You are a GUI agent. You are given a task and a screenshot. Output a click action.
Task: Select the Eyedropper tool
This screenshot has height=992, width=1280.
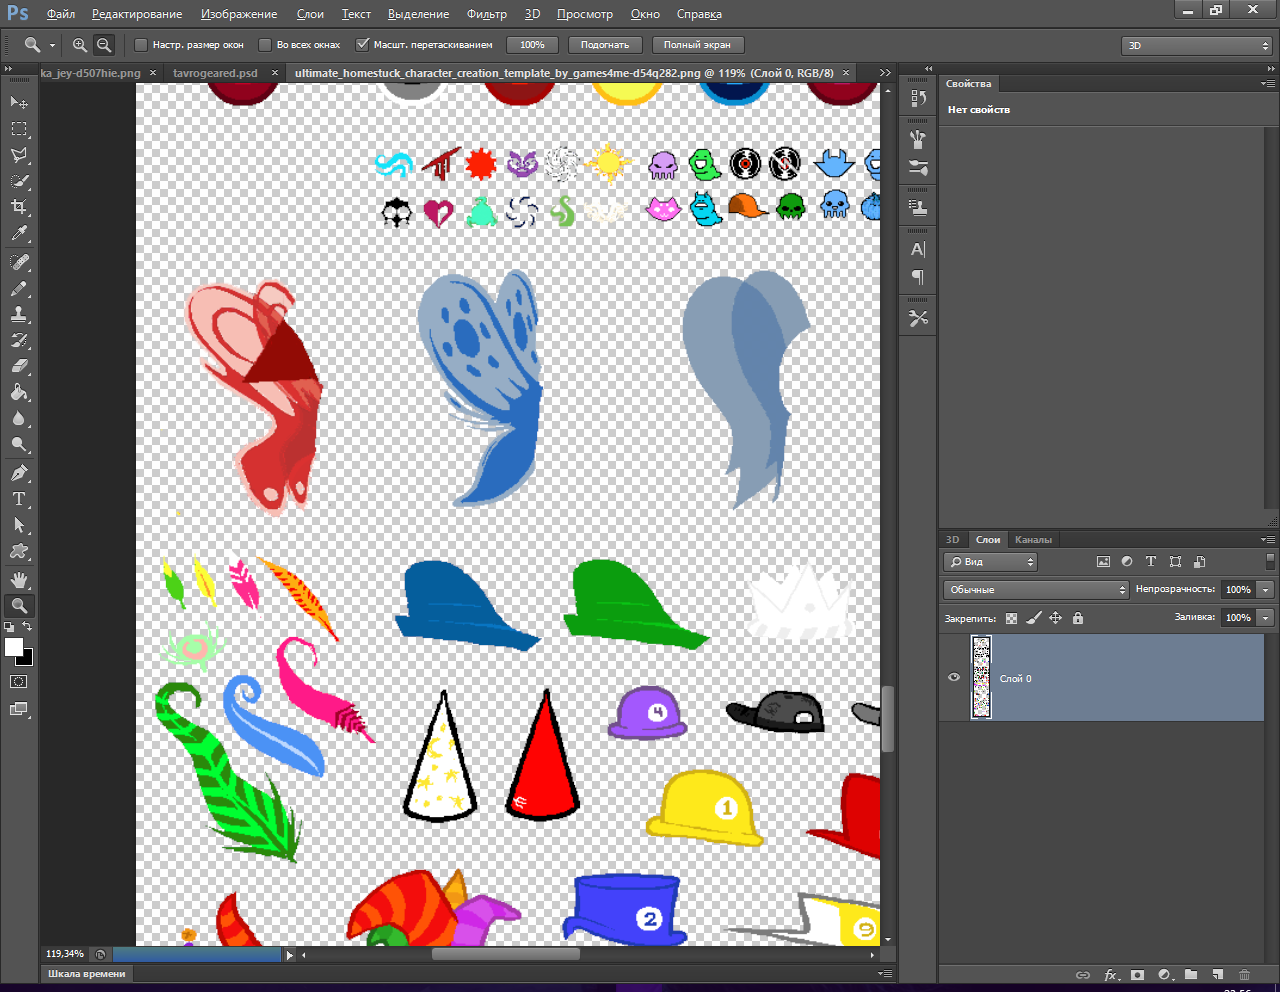pyautogui.click(x=19, y=234)
